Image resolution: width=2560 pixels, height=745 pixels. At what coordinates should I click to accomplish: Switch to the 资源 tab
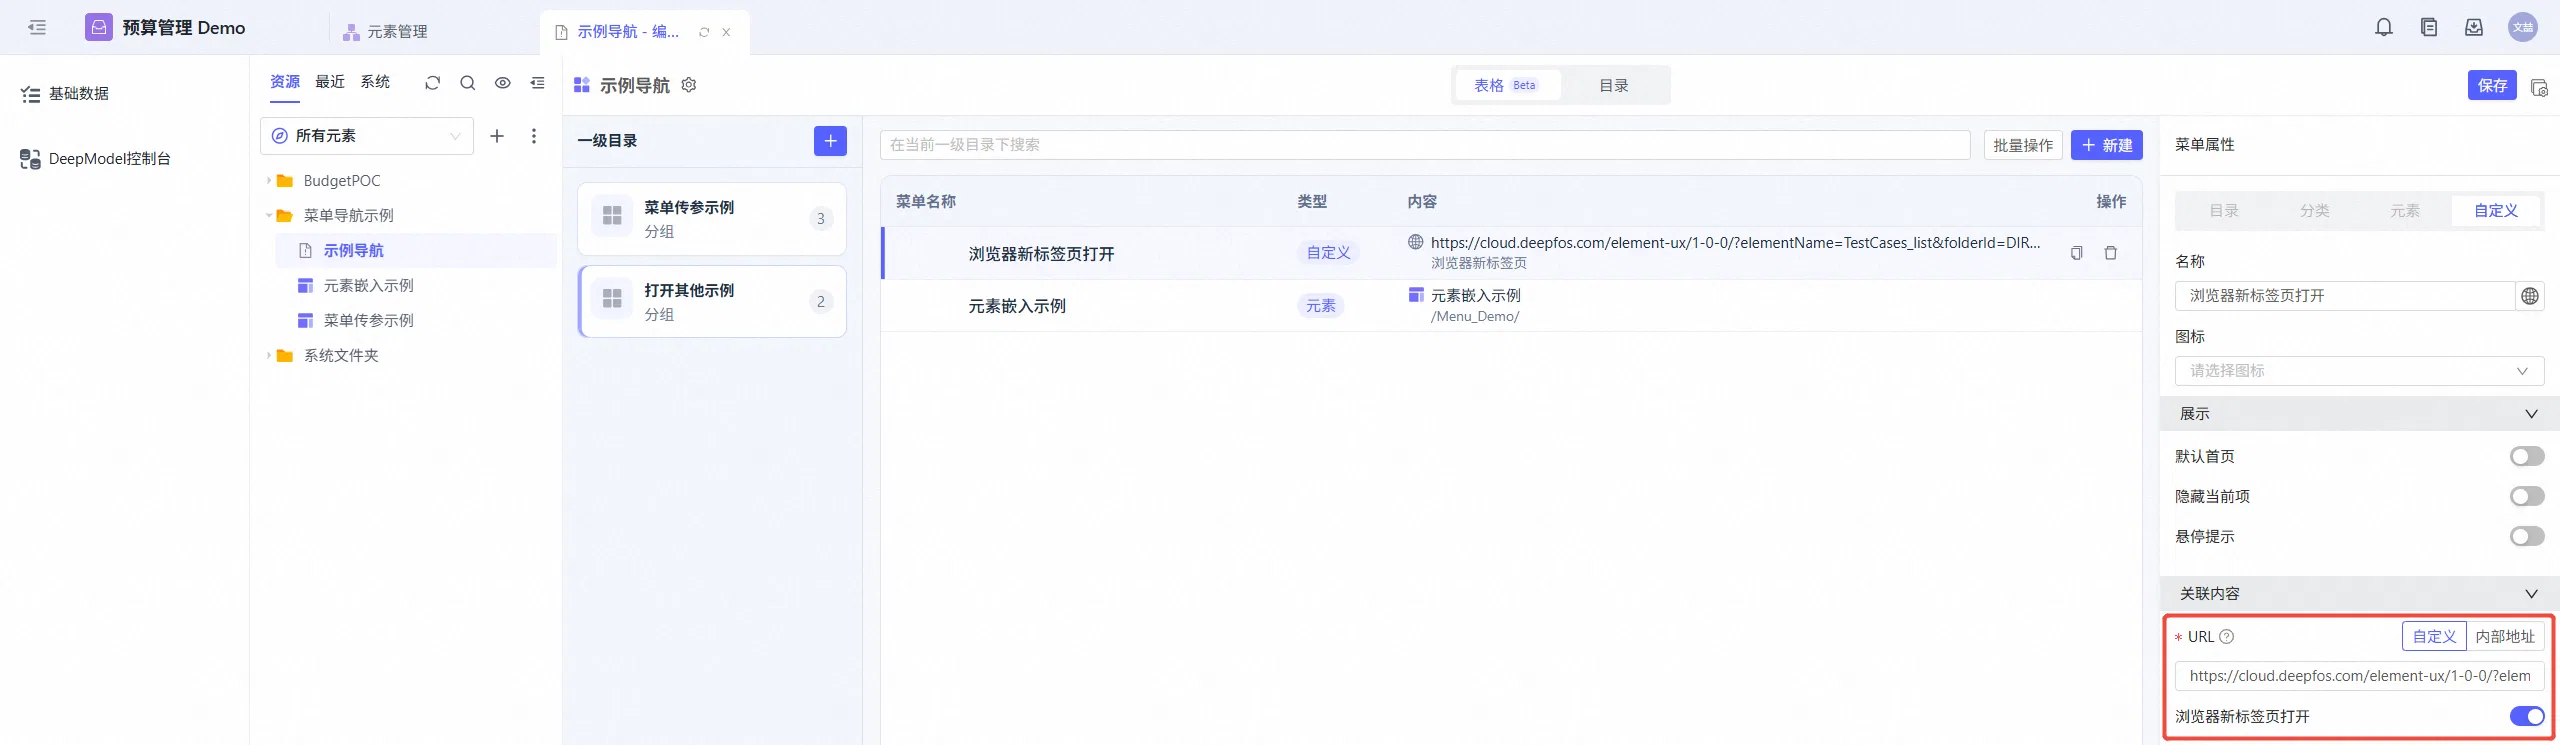[x=285, y=82]
